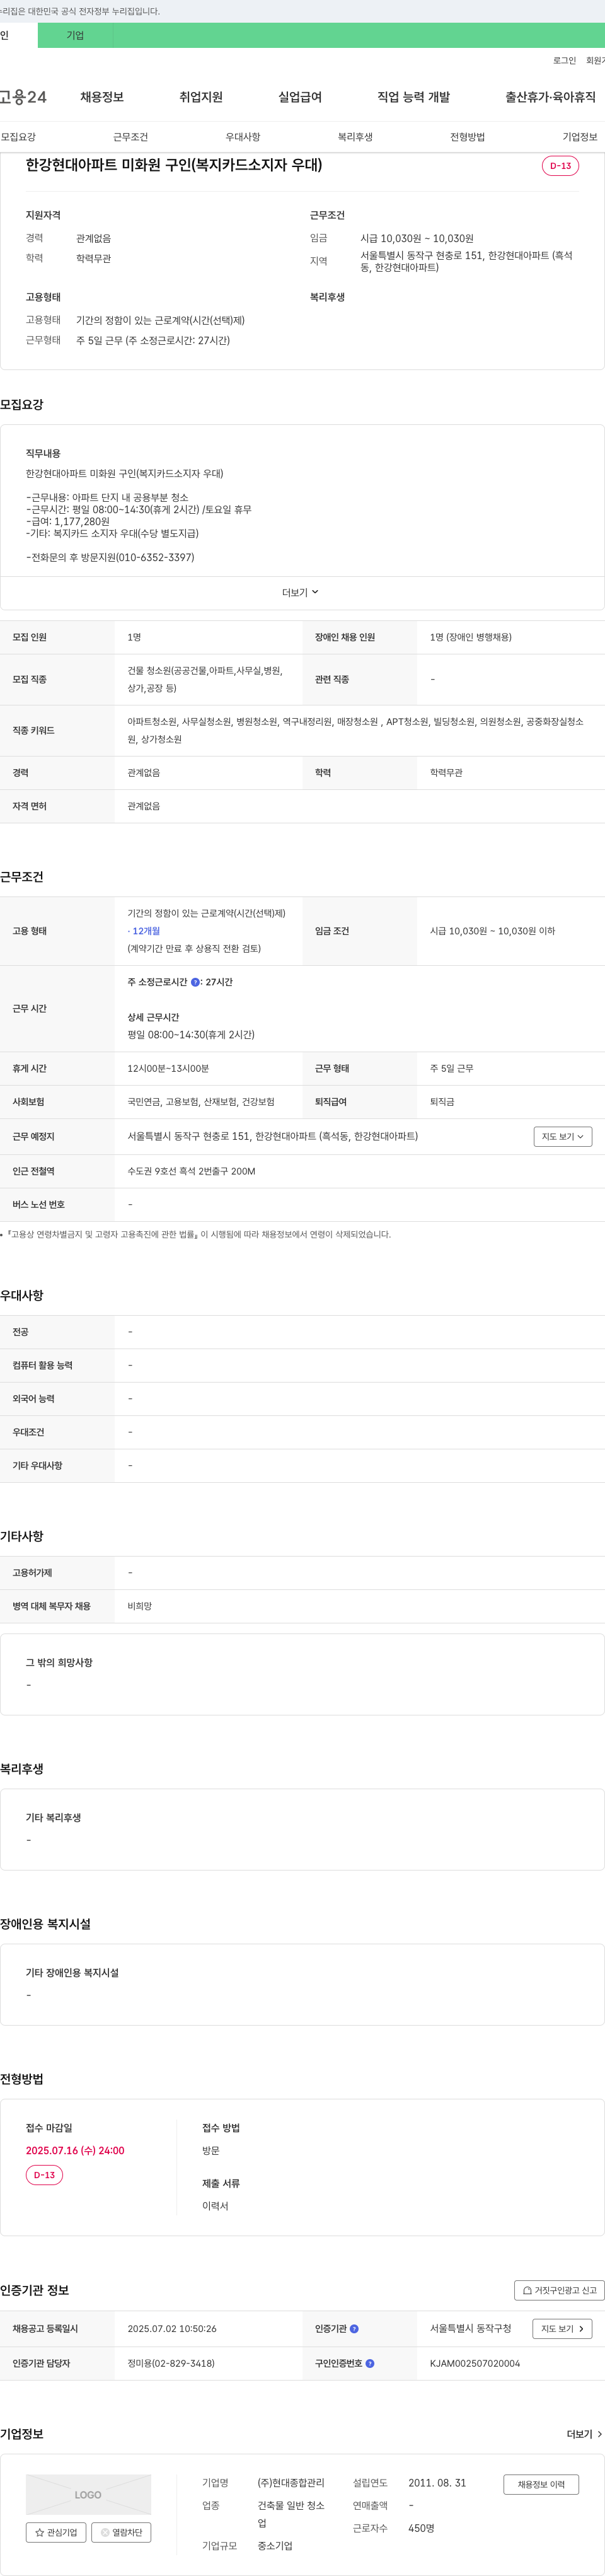The width and height of the screenshot is (605, 2576).
Task: Click the 주 소정근로시간 help icon
Action: 195,983
